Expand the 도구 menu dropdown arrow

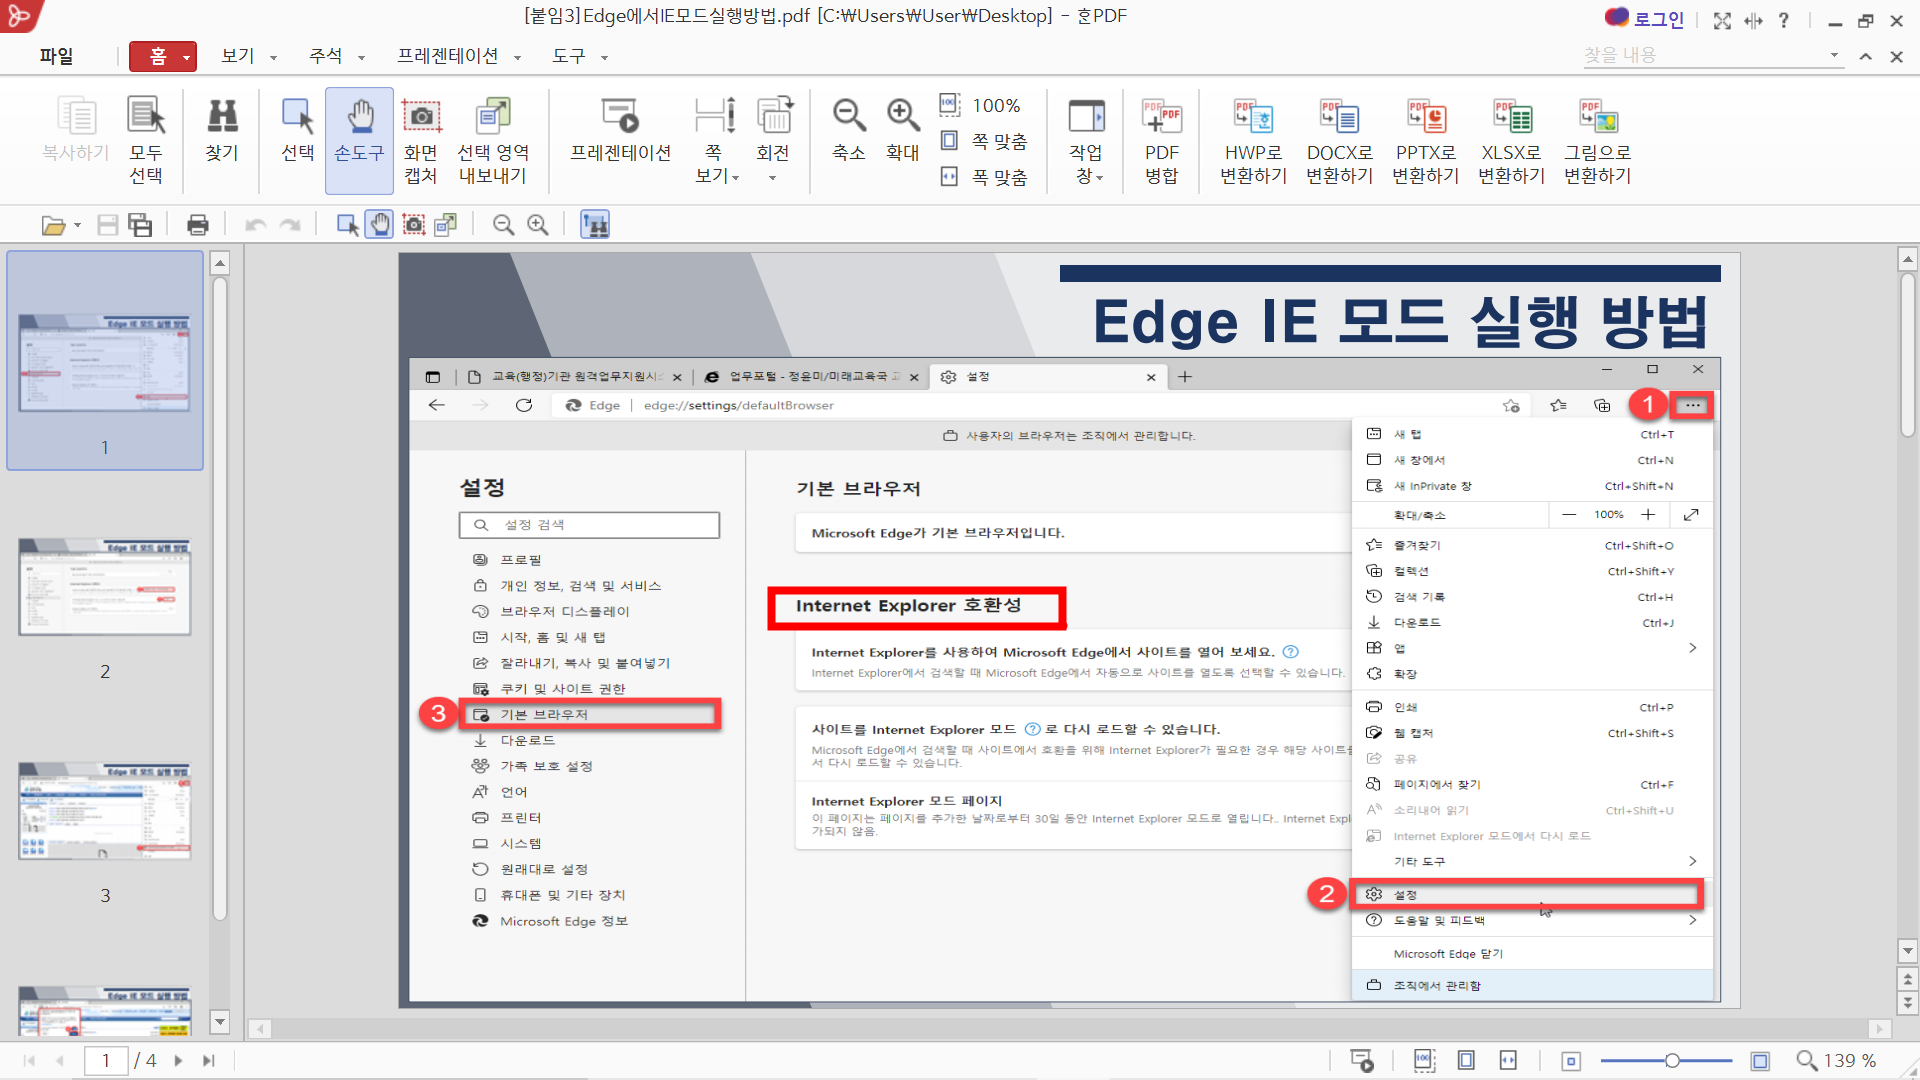[x=605, y=58]
